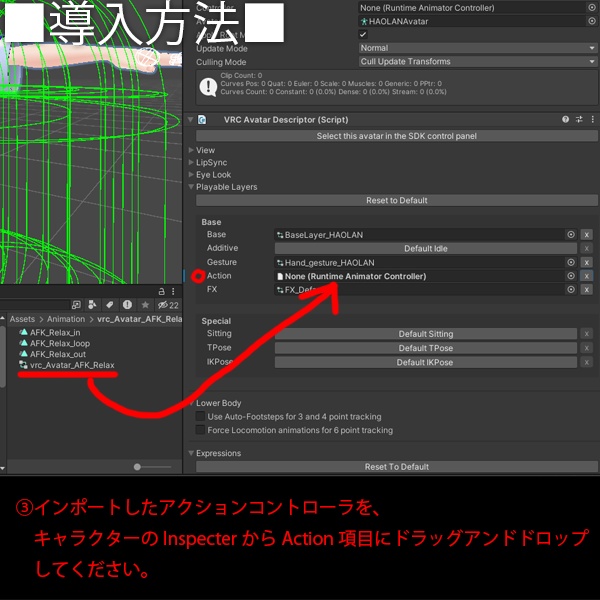Go to Assets in the Project breadcrumb
Screen dimensions: 600x600
pyautogui.click(x=22, y=319)
